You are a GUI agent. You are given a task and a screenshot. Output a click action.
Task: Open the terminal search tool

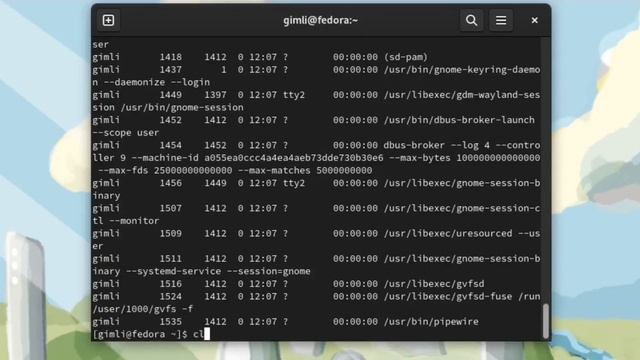471,20
